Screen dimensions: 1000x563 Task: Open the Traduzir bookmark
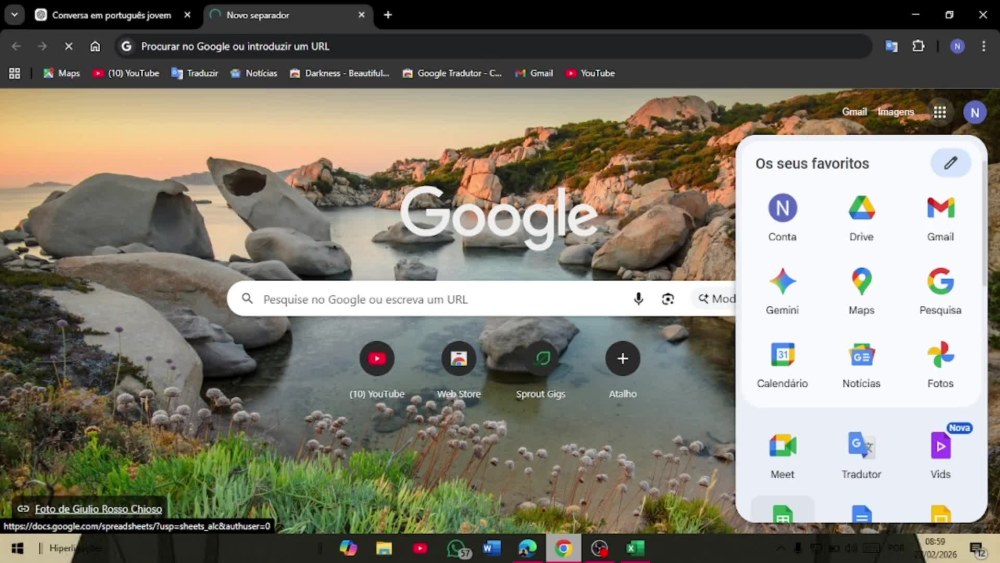[x=195, y=73]
